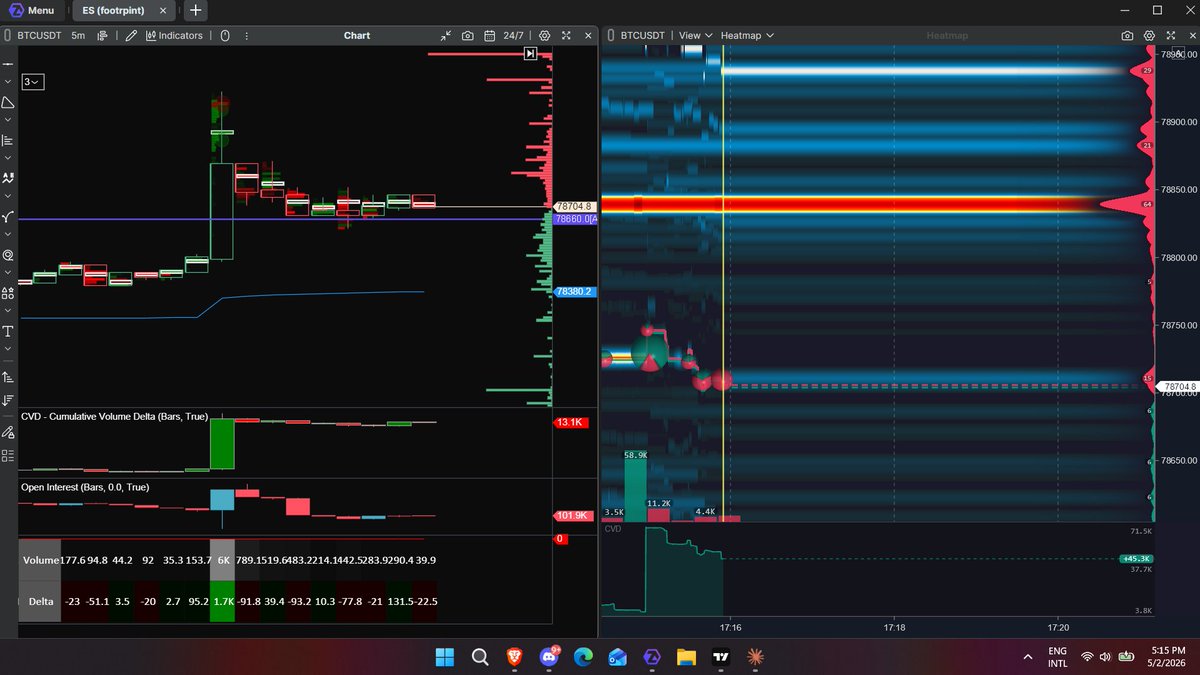
Task: Click the descending sort drawings icon
Action: pos(8,400)
